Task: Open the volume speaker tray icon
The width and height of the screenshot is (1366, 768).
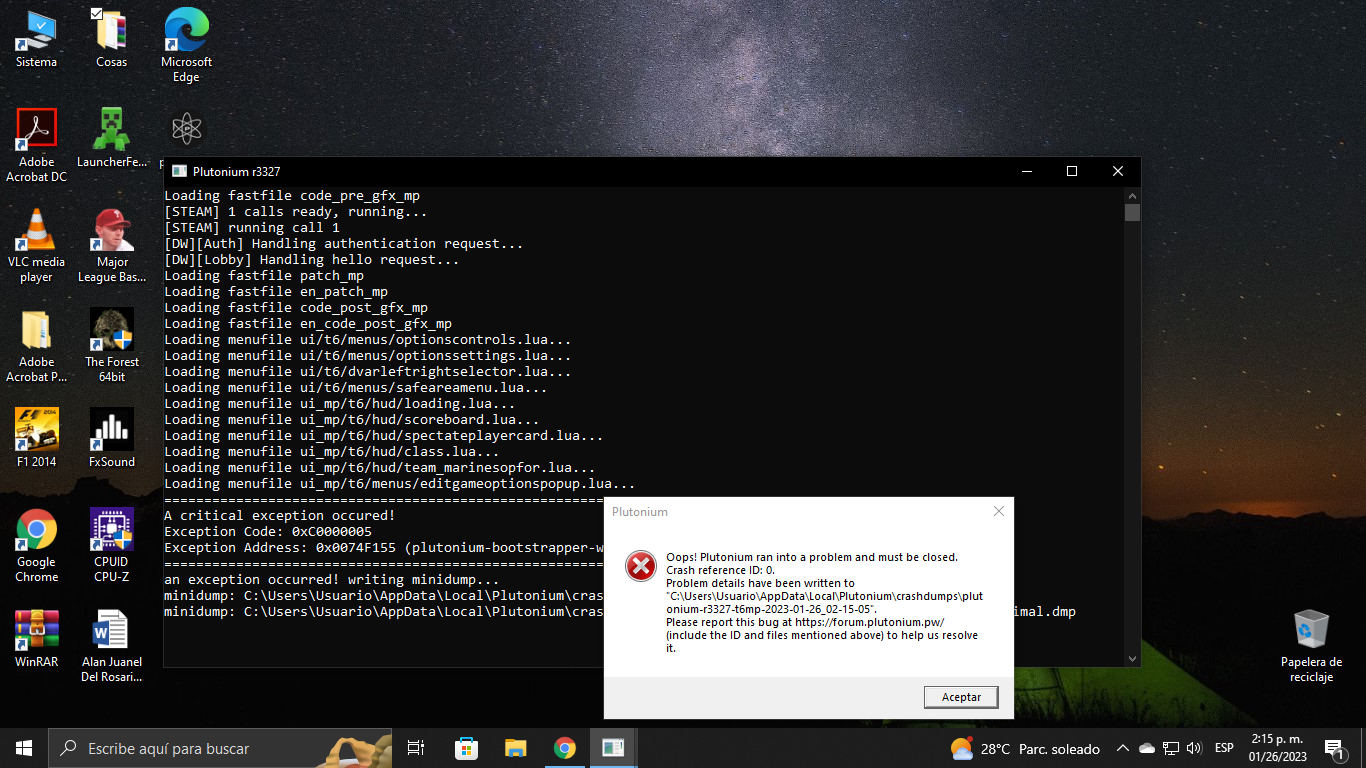Action: (1193, 748)
